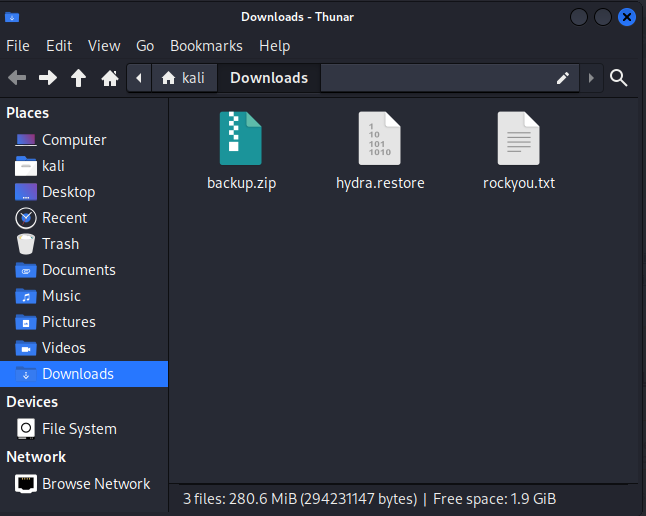Select the Computer label in Places
Screen dimensions: 646x516
coord(74,140)
